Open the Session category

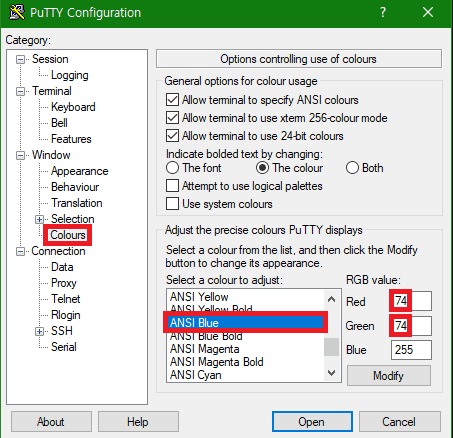tap(50, 59)
